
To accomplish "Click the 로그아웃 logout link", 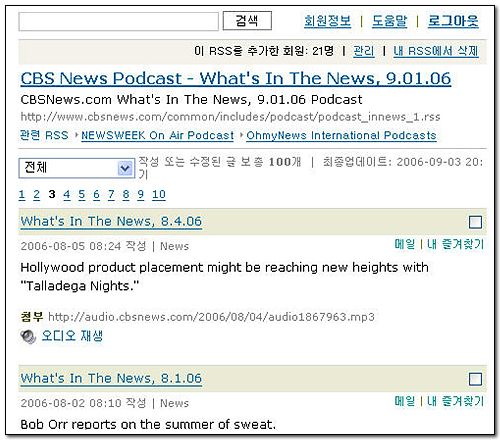I will tap(453, 21).
